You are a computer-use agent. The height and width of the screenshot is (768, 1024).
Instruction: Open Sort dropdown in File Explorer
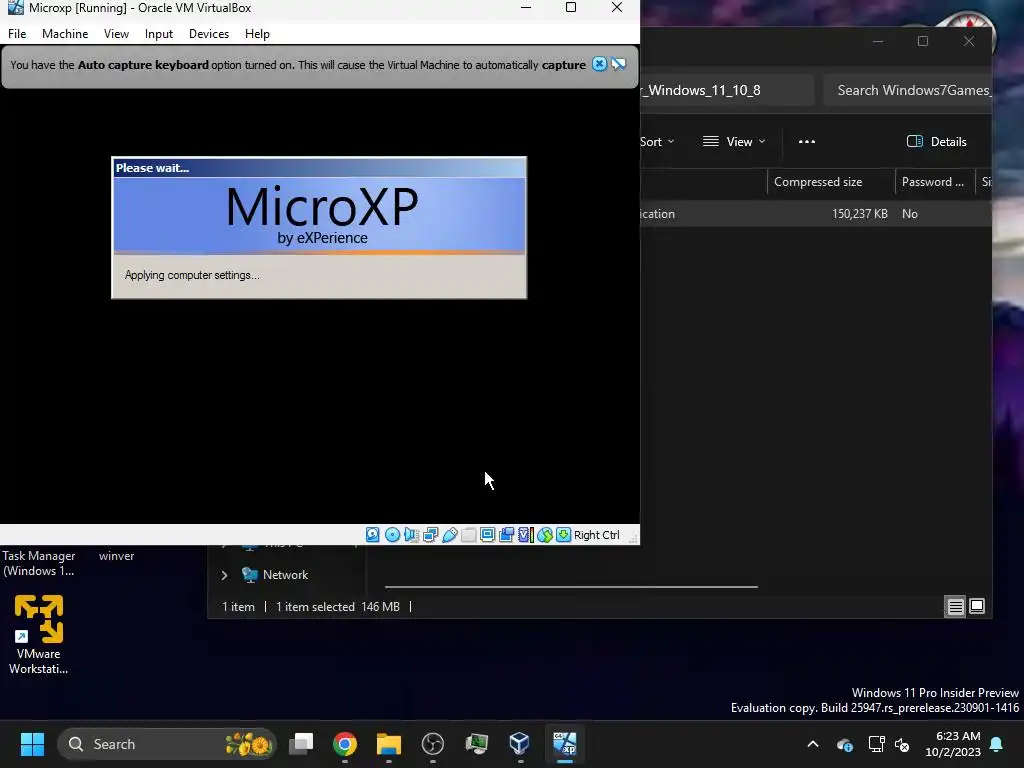(656, 142)
